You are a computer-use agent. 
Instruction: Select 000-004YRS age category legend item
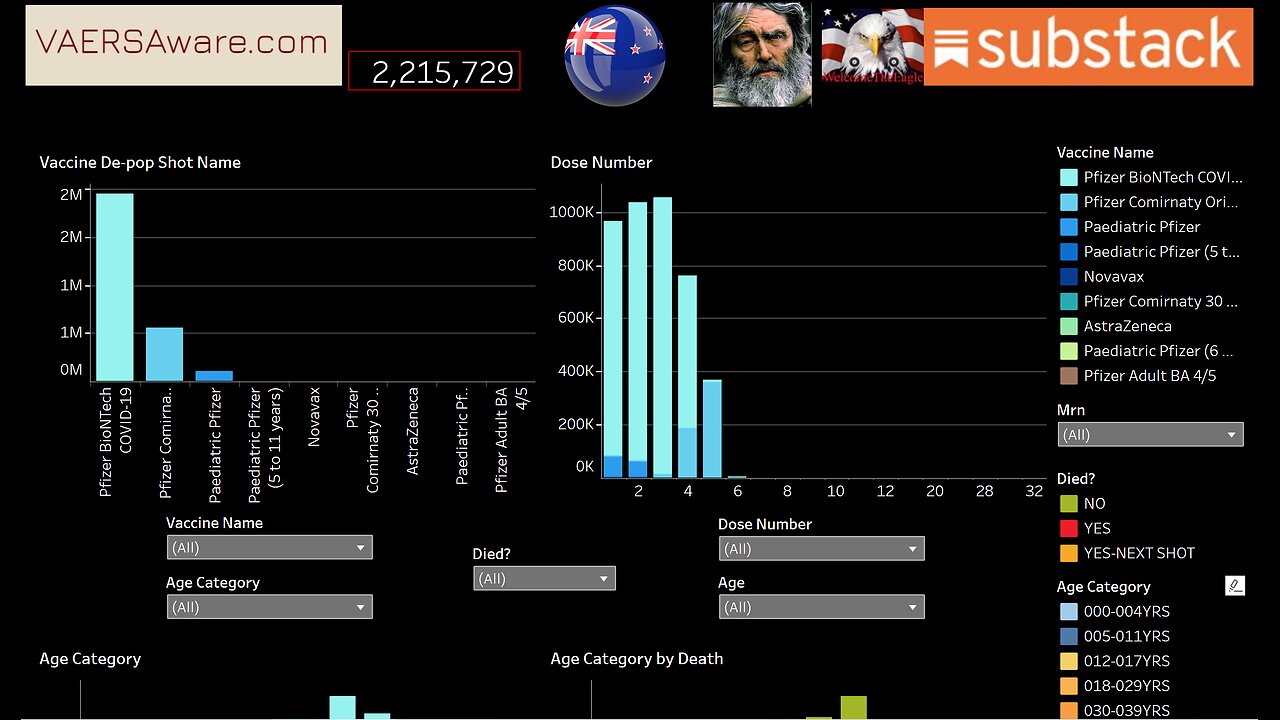[1114, 611]
